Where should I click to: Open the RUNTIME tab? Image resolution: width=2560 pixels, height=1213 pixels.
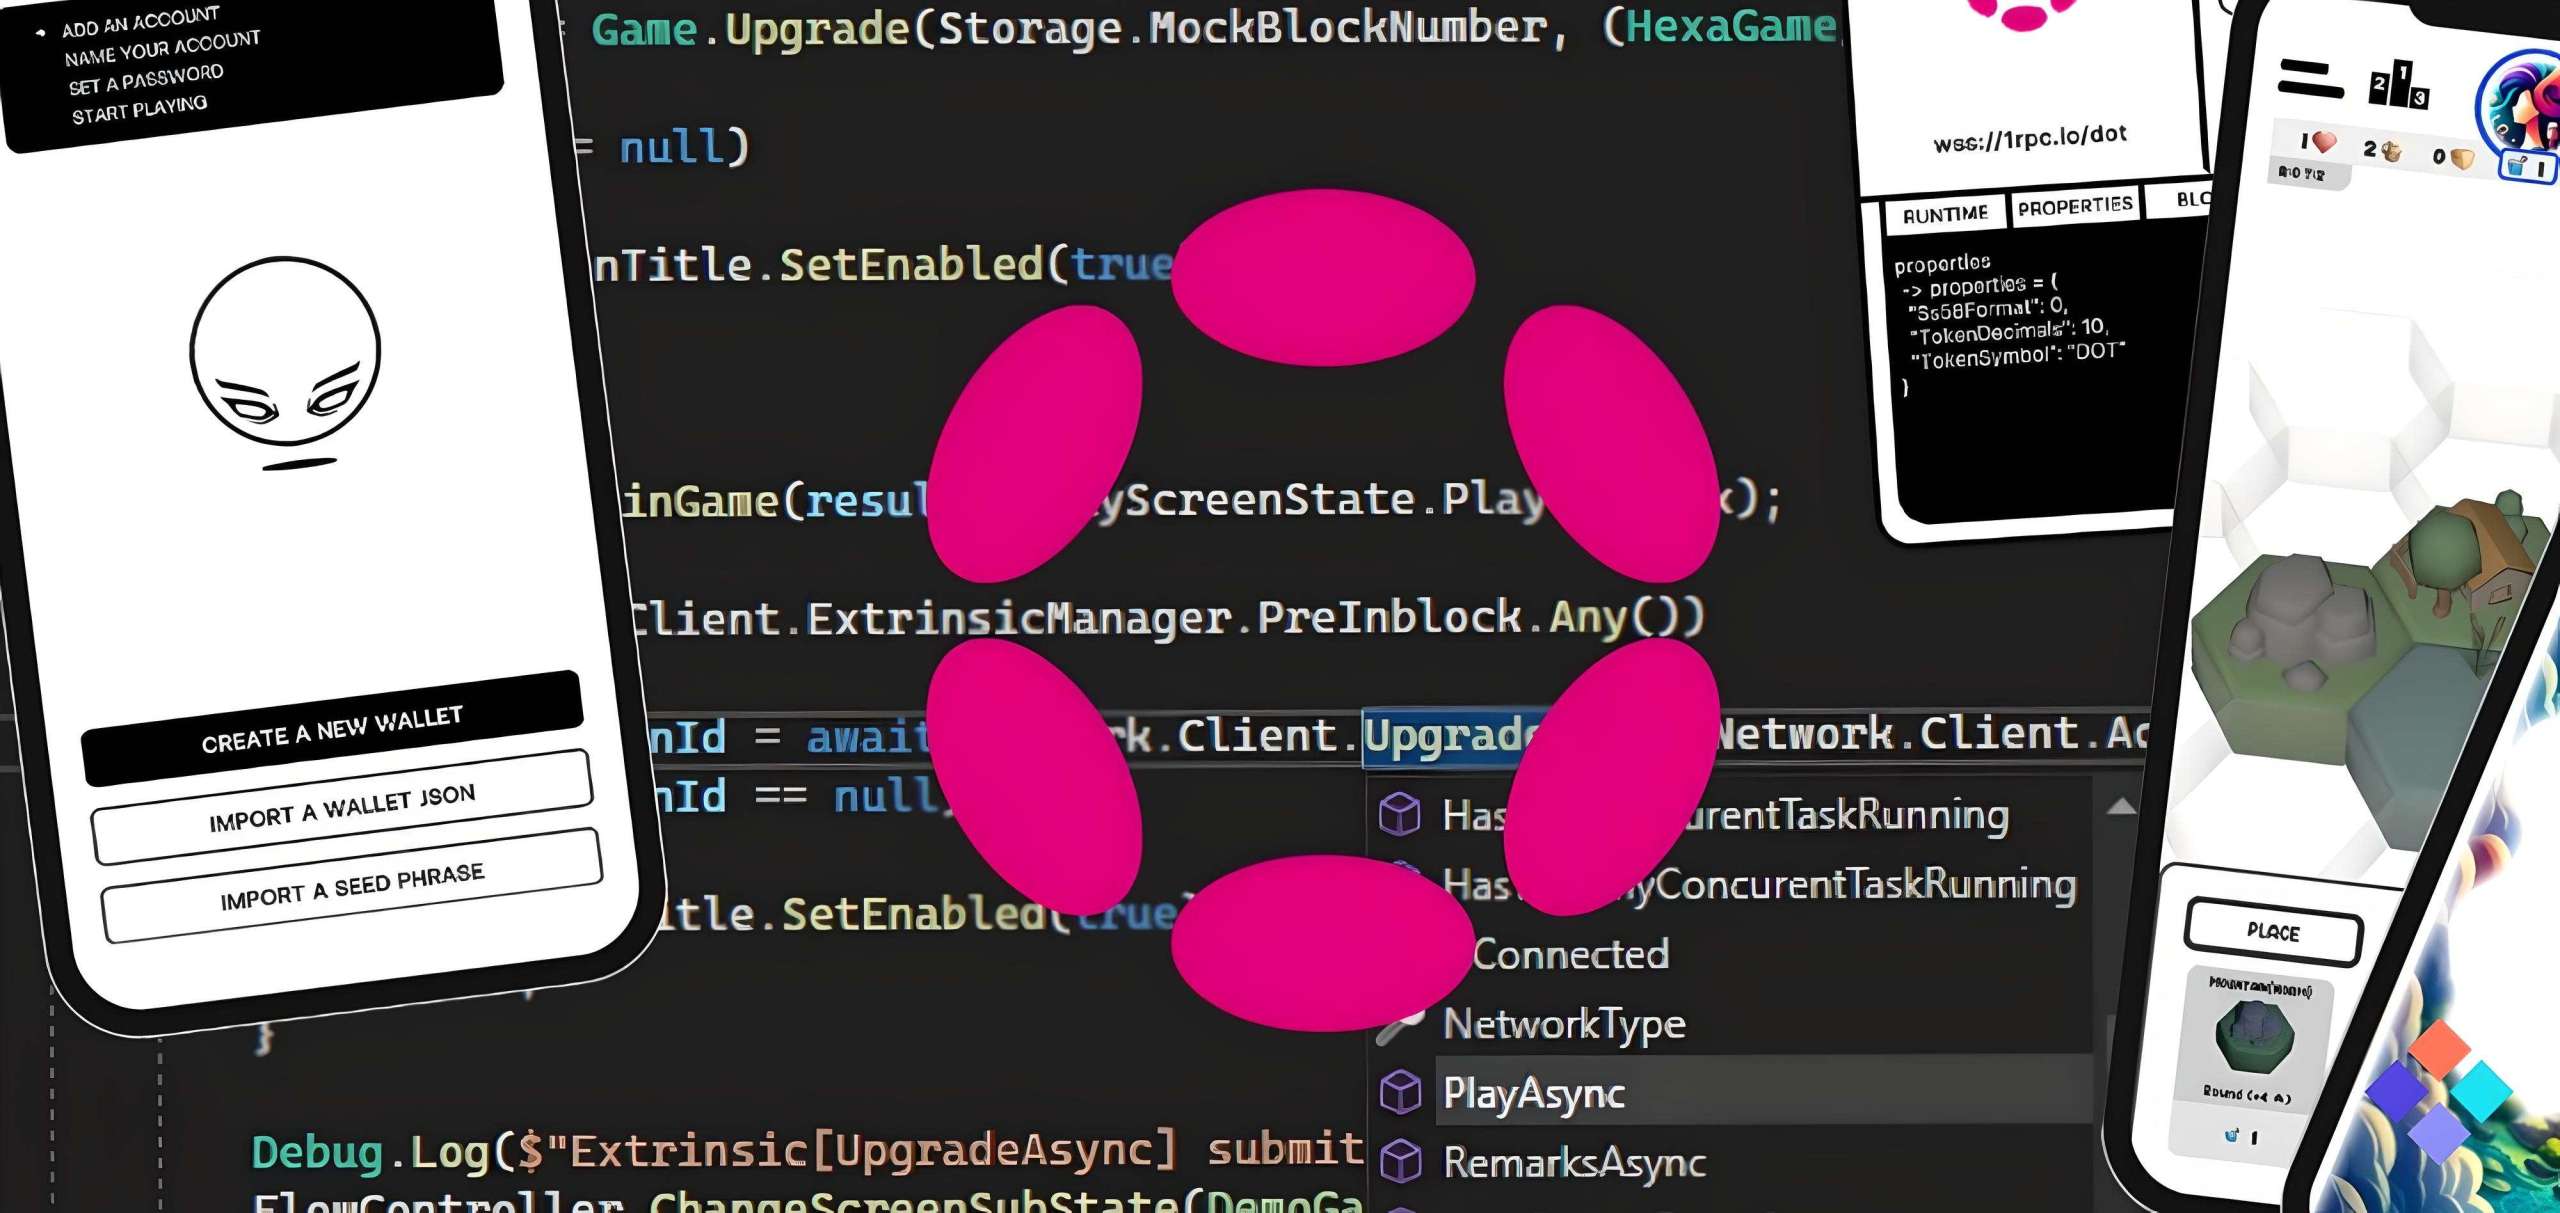point(1945,214)
